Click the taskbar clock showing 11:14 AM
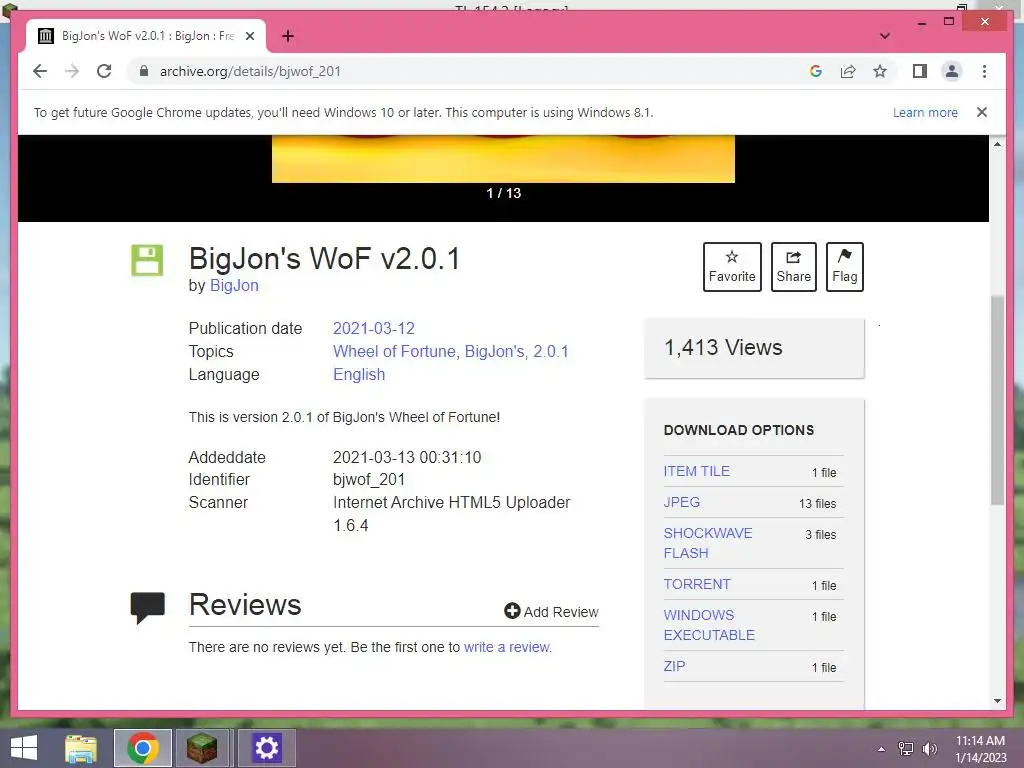The width and height of the screenshot is (1024, 768). (x=980, y=749)
